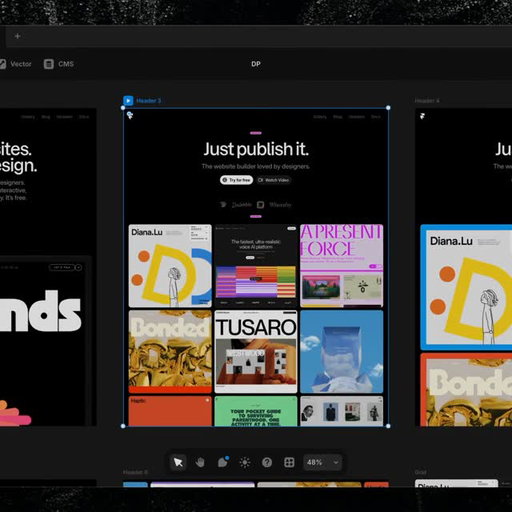
Task: Select the Header 4 frame label
Action: [427, 101]
